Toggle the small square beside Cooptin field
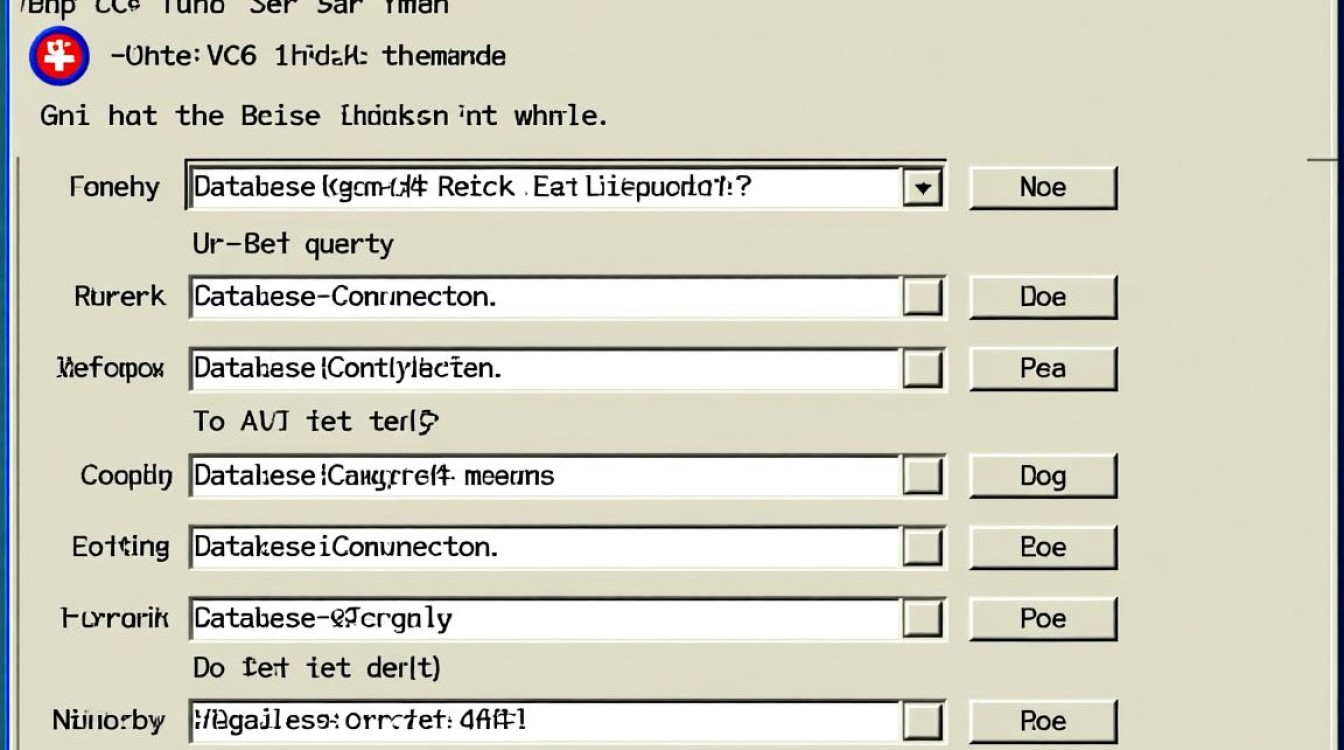 pos(922,476)
